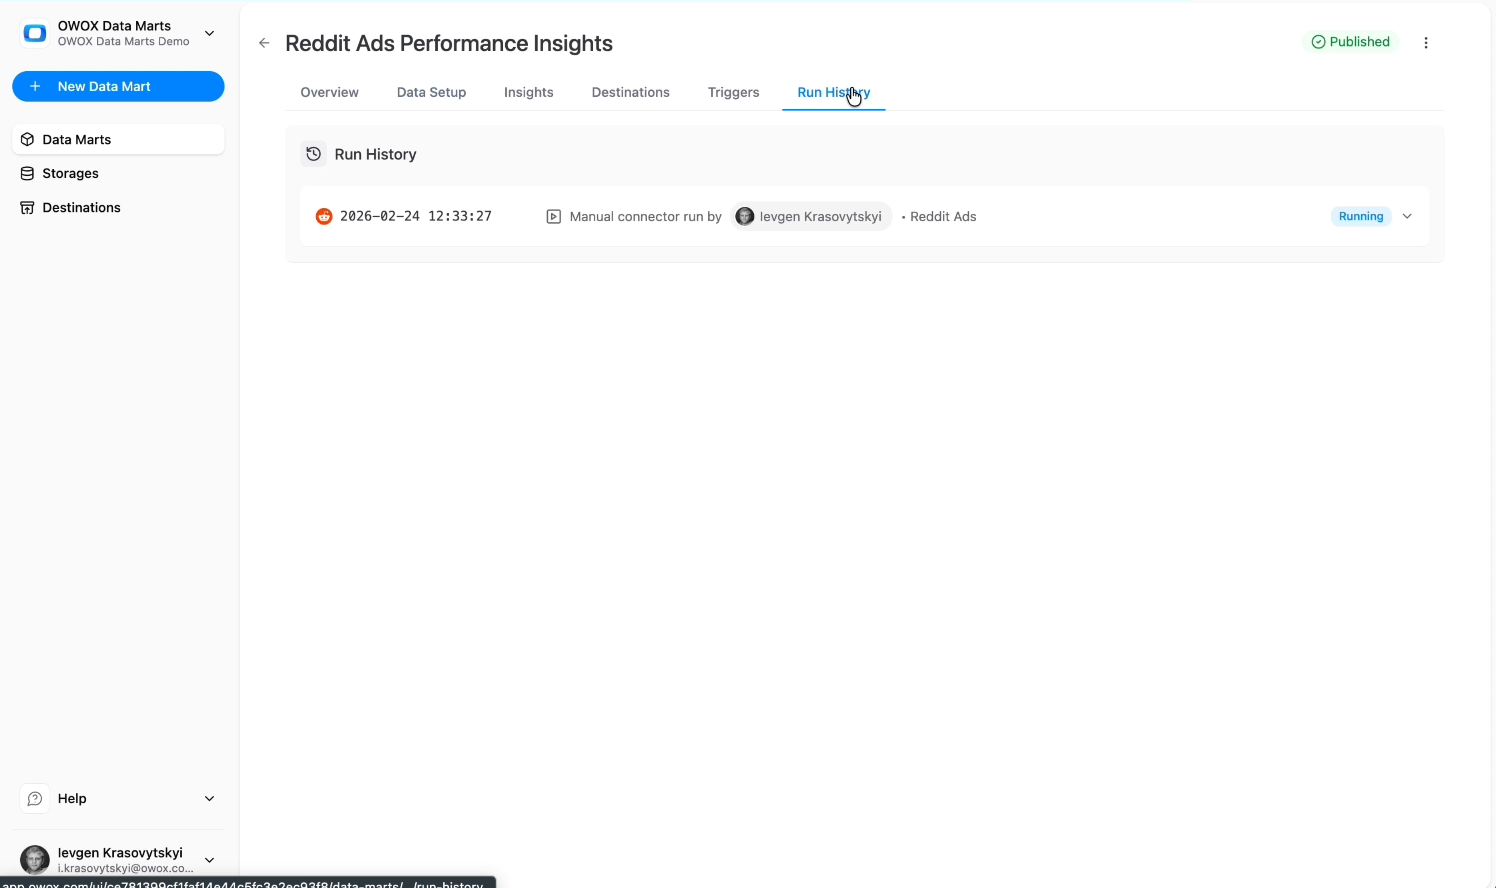Screen dimensions: 1496x888
Task: Click the Run History clock icon
Action: point(314,154)
